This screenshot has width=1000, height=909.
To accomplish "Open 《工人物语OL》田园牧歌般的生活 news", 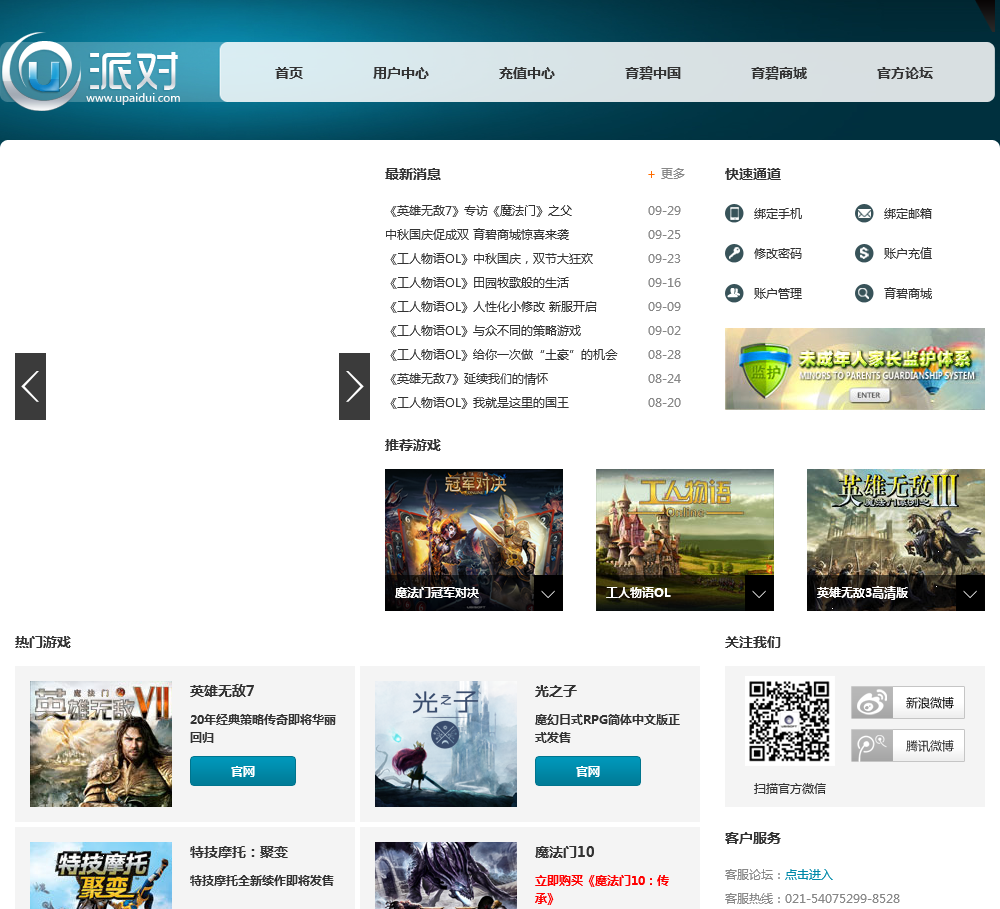I will point(477,283).
